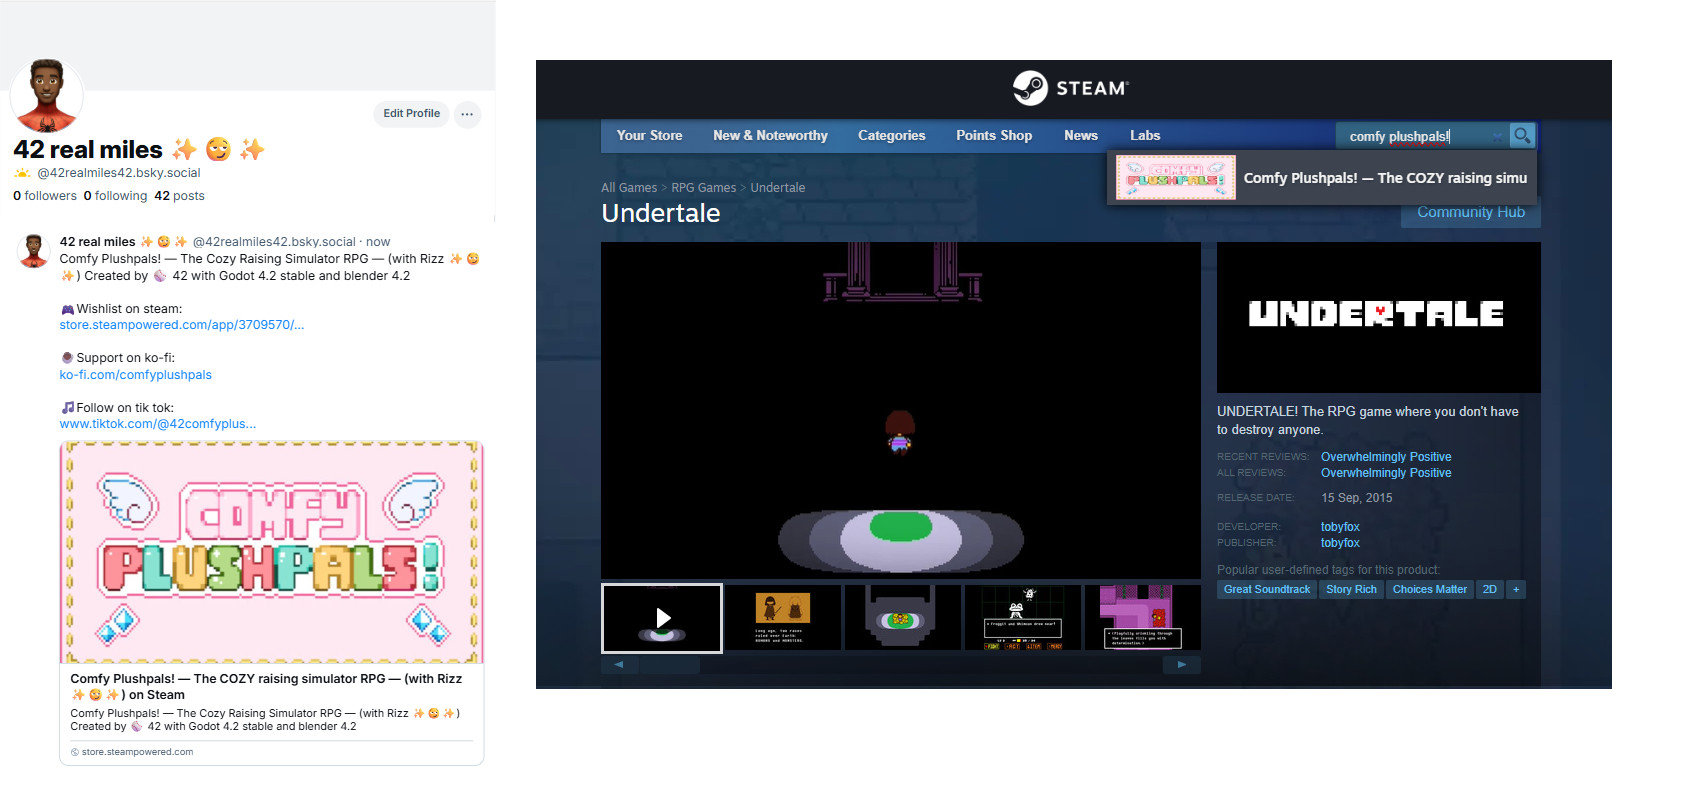This screenshot has height=797, width=1685.
Task: Click the Great Soundtrack tag
Action: pos(1266,589)
